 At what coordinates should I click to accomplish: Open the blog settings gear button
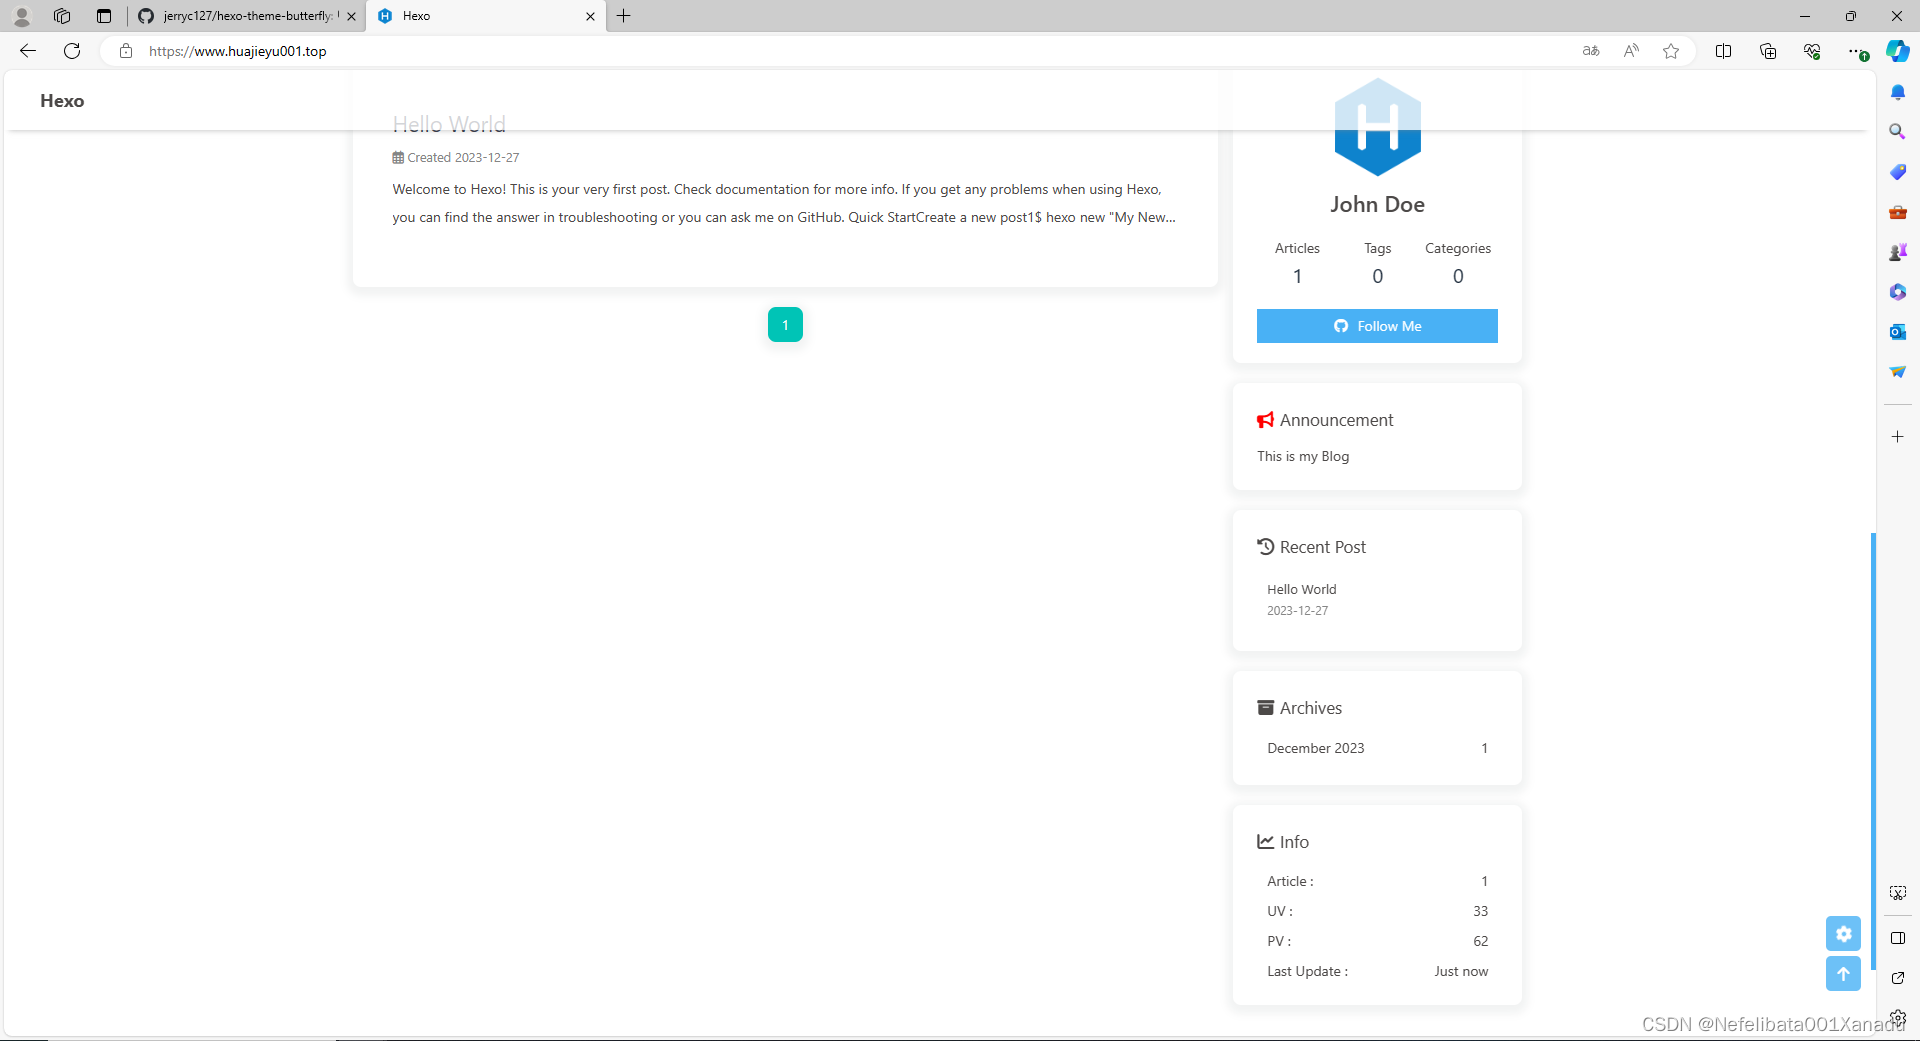pos(1843,934)
